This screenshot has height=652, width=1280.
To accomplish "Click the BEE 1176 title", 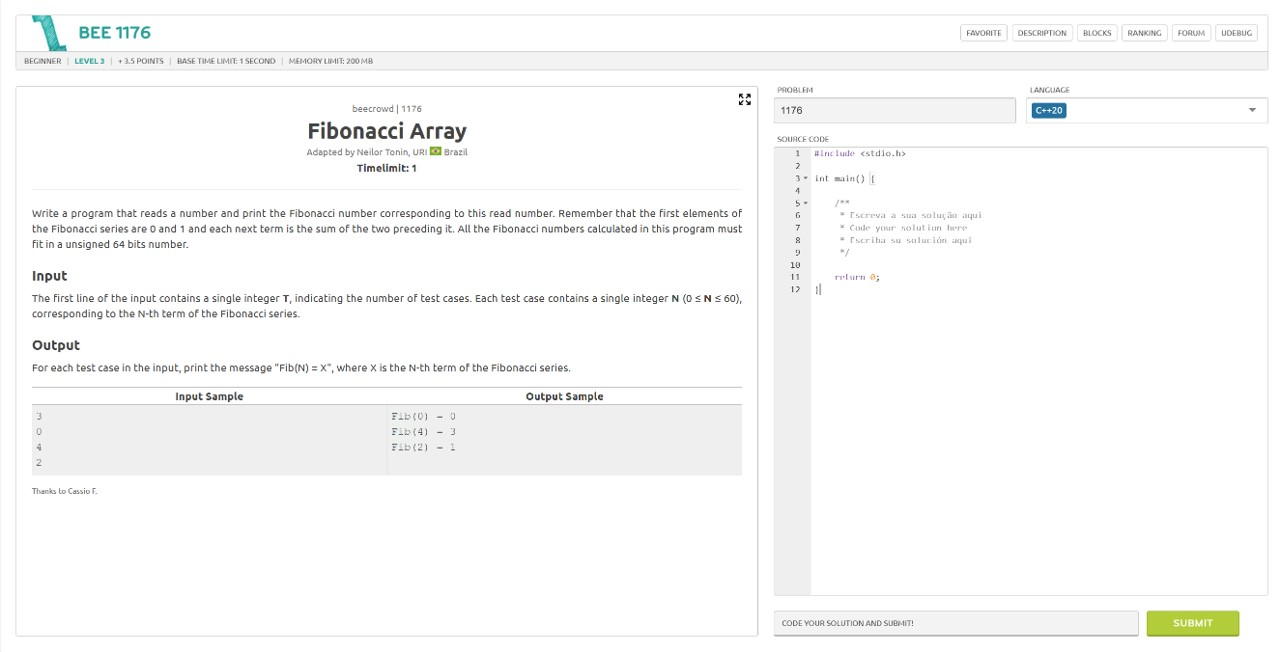I will click(115, 33).
